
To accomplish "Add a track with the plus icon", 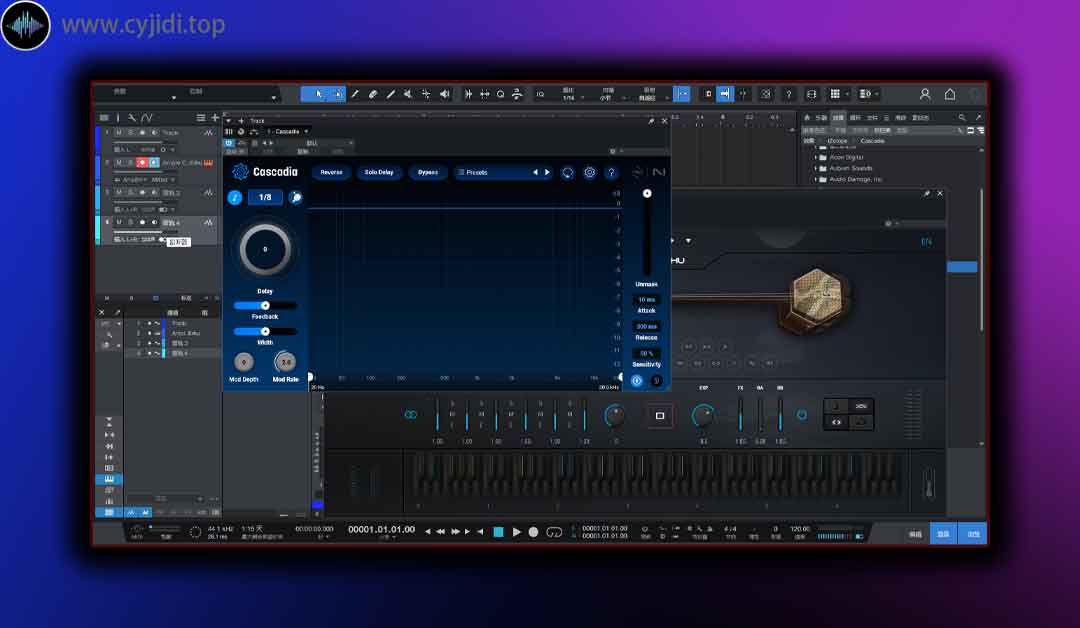I will click(x=215, y=118).
